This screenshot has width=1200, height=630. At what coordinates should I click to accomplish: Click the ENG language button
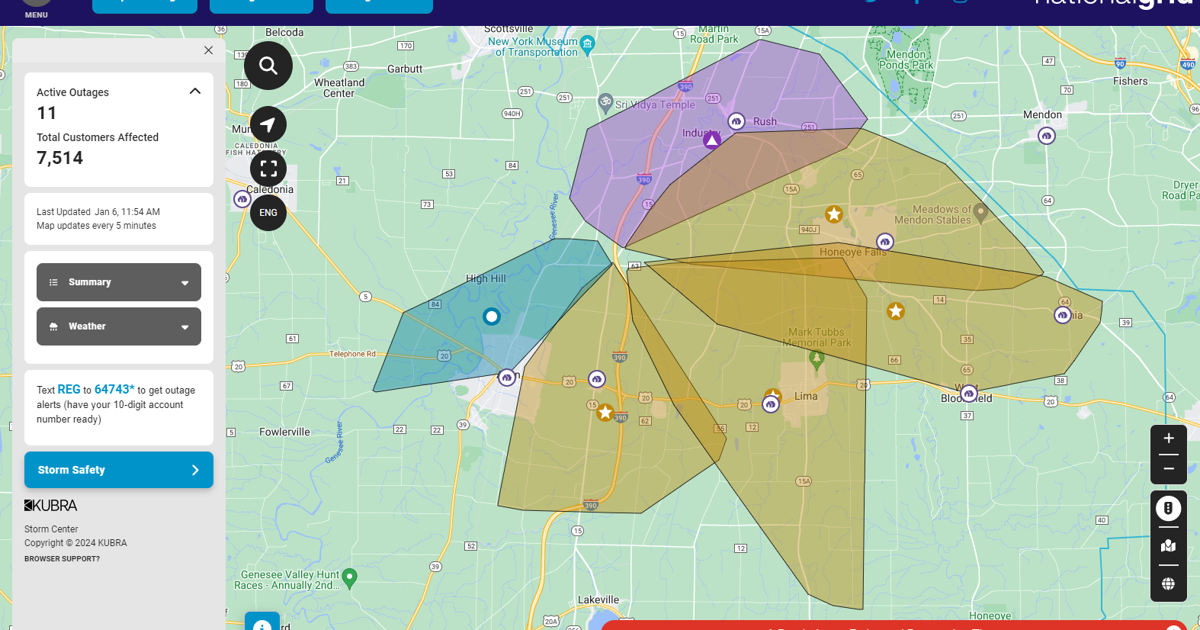pos(268,213)
